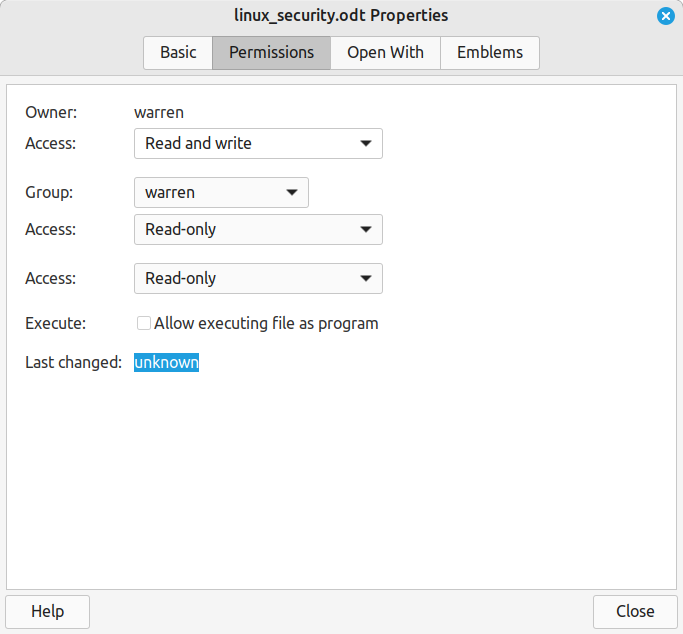Open the Open With tab

click(x=385, y=53)
